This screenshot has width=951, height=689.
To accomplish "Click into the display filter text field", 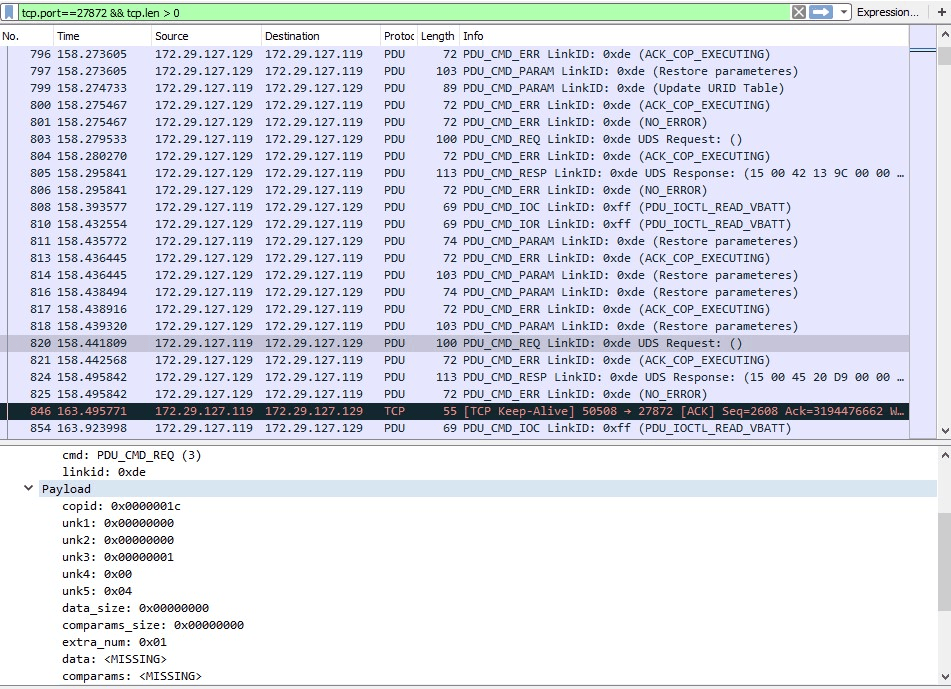I will pos(400,12).
